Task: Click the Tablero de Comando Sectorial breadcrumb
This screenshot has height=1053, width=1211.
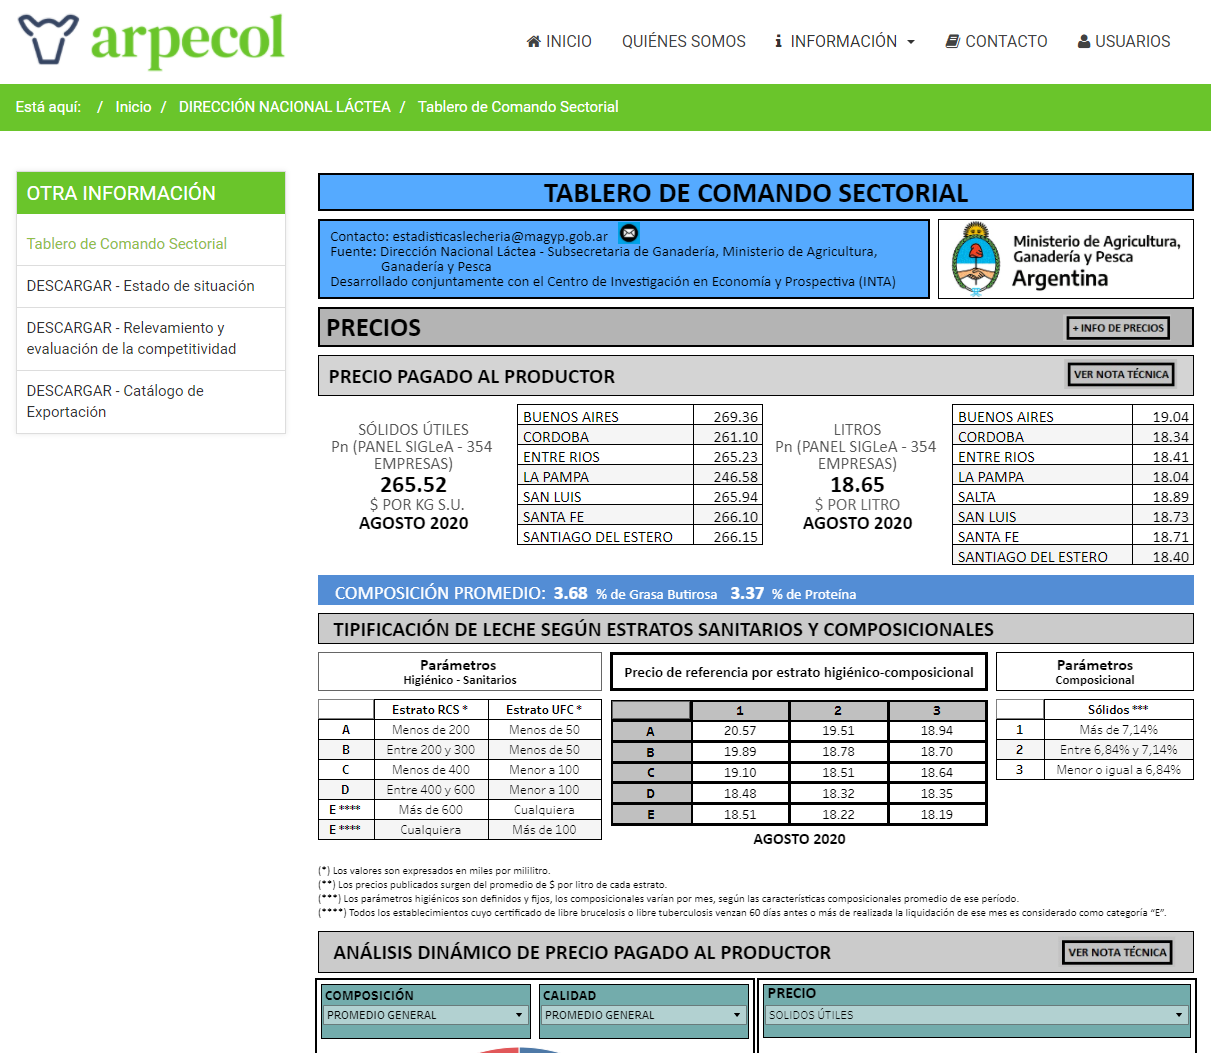Action: pyautogui.click(x=518, y=107)
